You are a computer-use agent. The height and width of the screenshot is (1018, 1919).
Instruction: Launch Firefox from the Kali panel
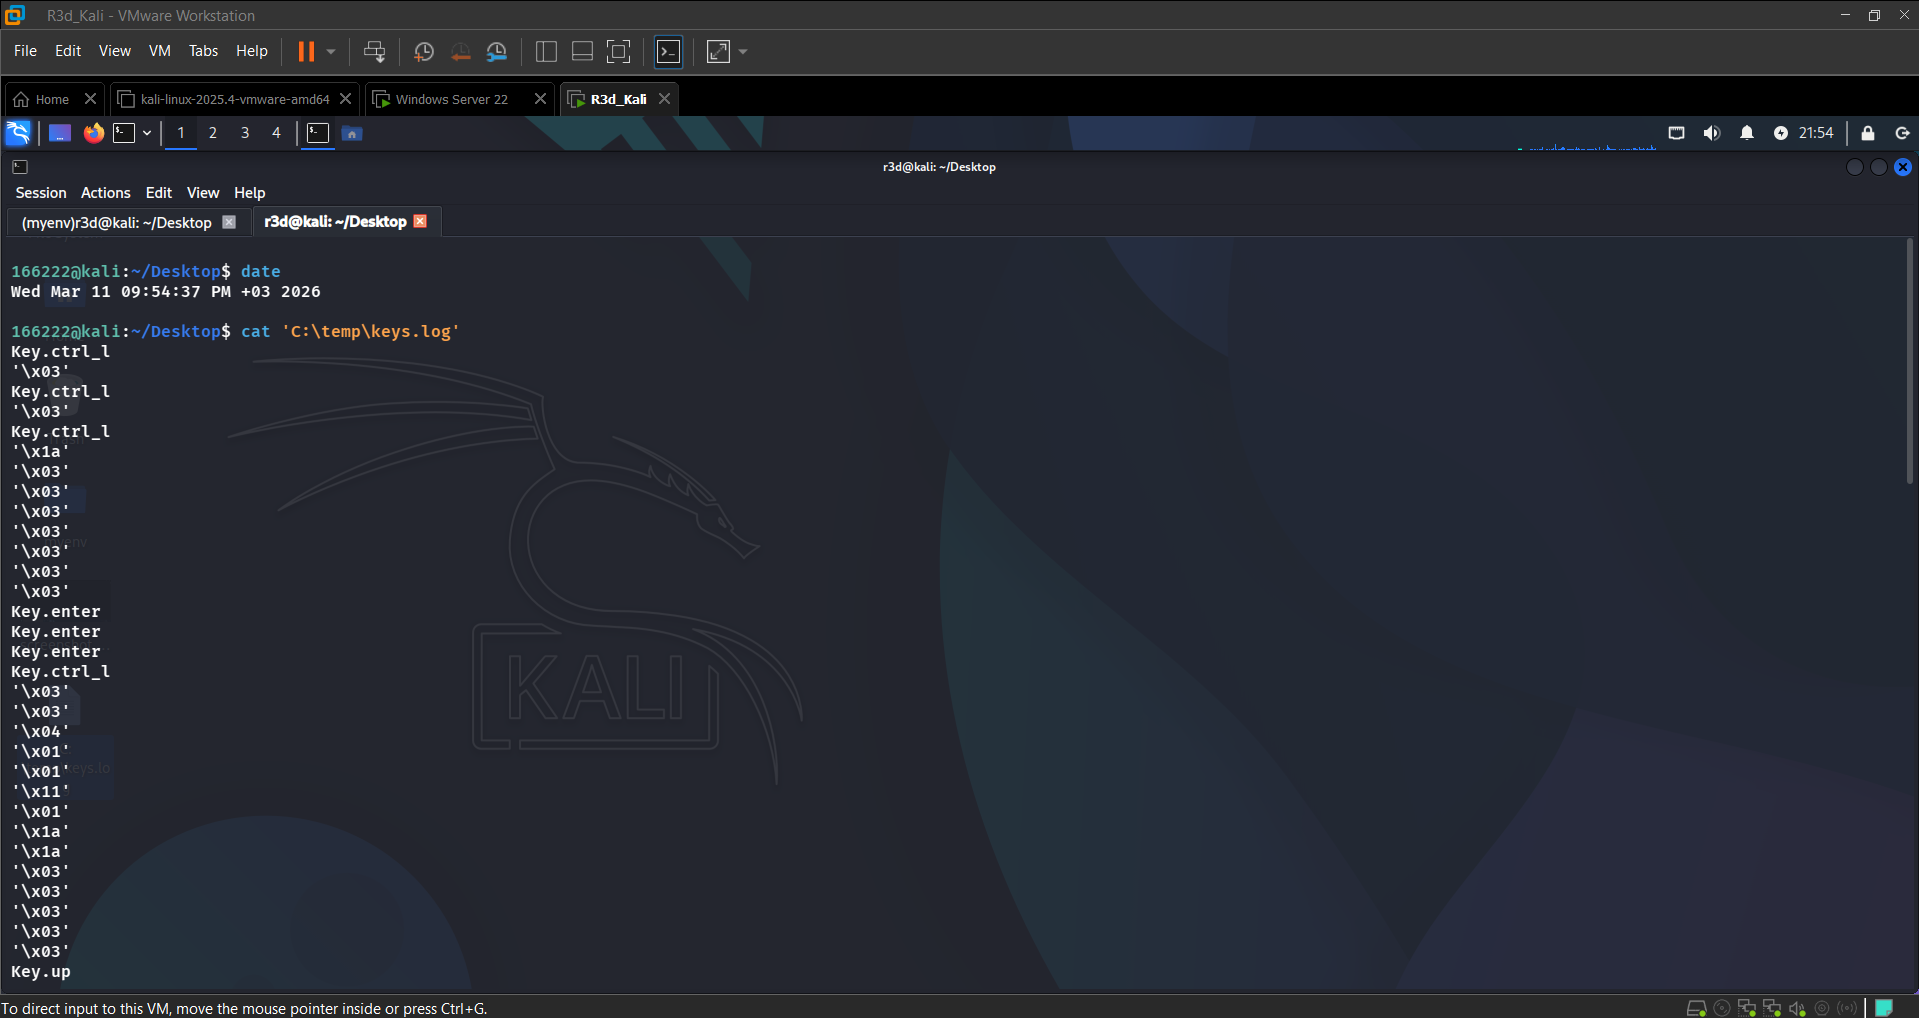tap(93, 133)
